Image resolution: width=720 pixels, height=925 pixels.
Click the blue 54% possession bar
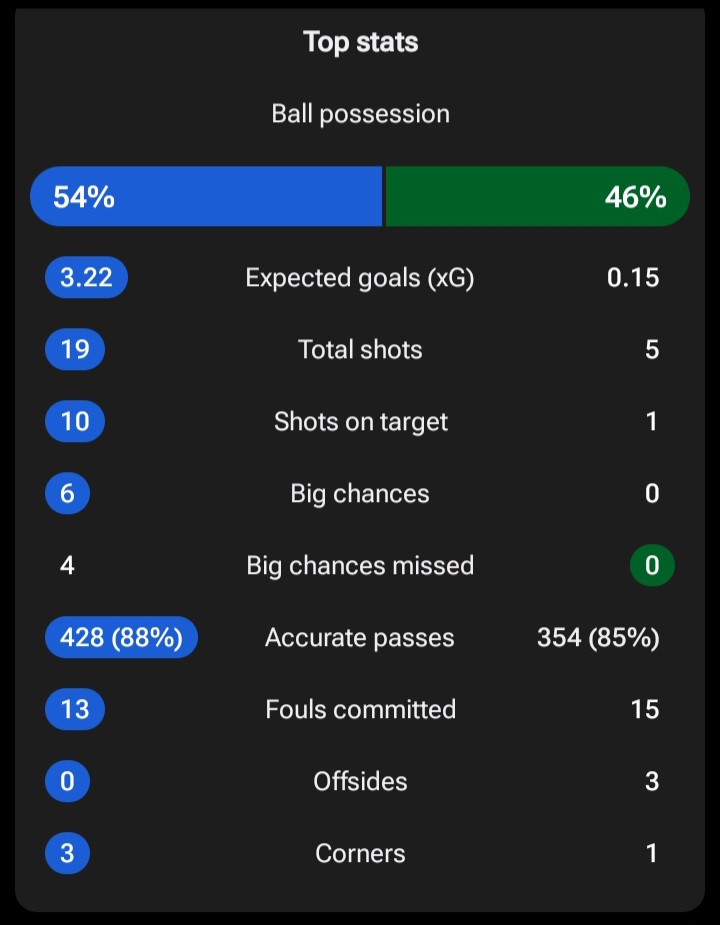click(206, 197)
